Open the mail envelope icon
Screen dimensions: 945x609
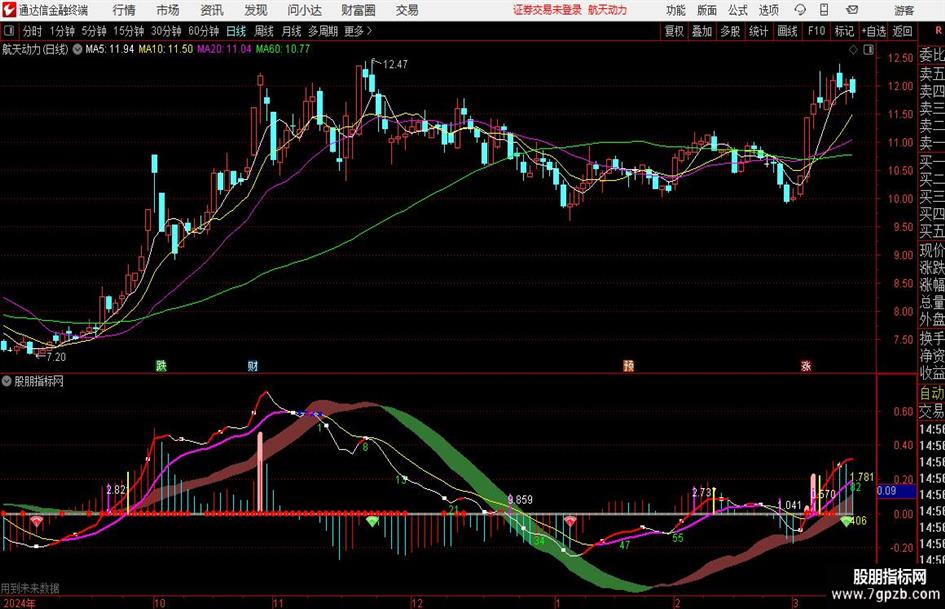point(852,10)
